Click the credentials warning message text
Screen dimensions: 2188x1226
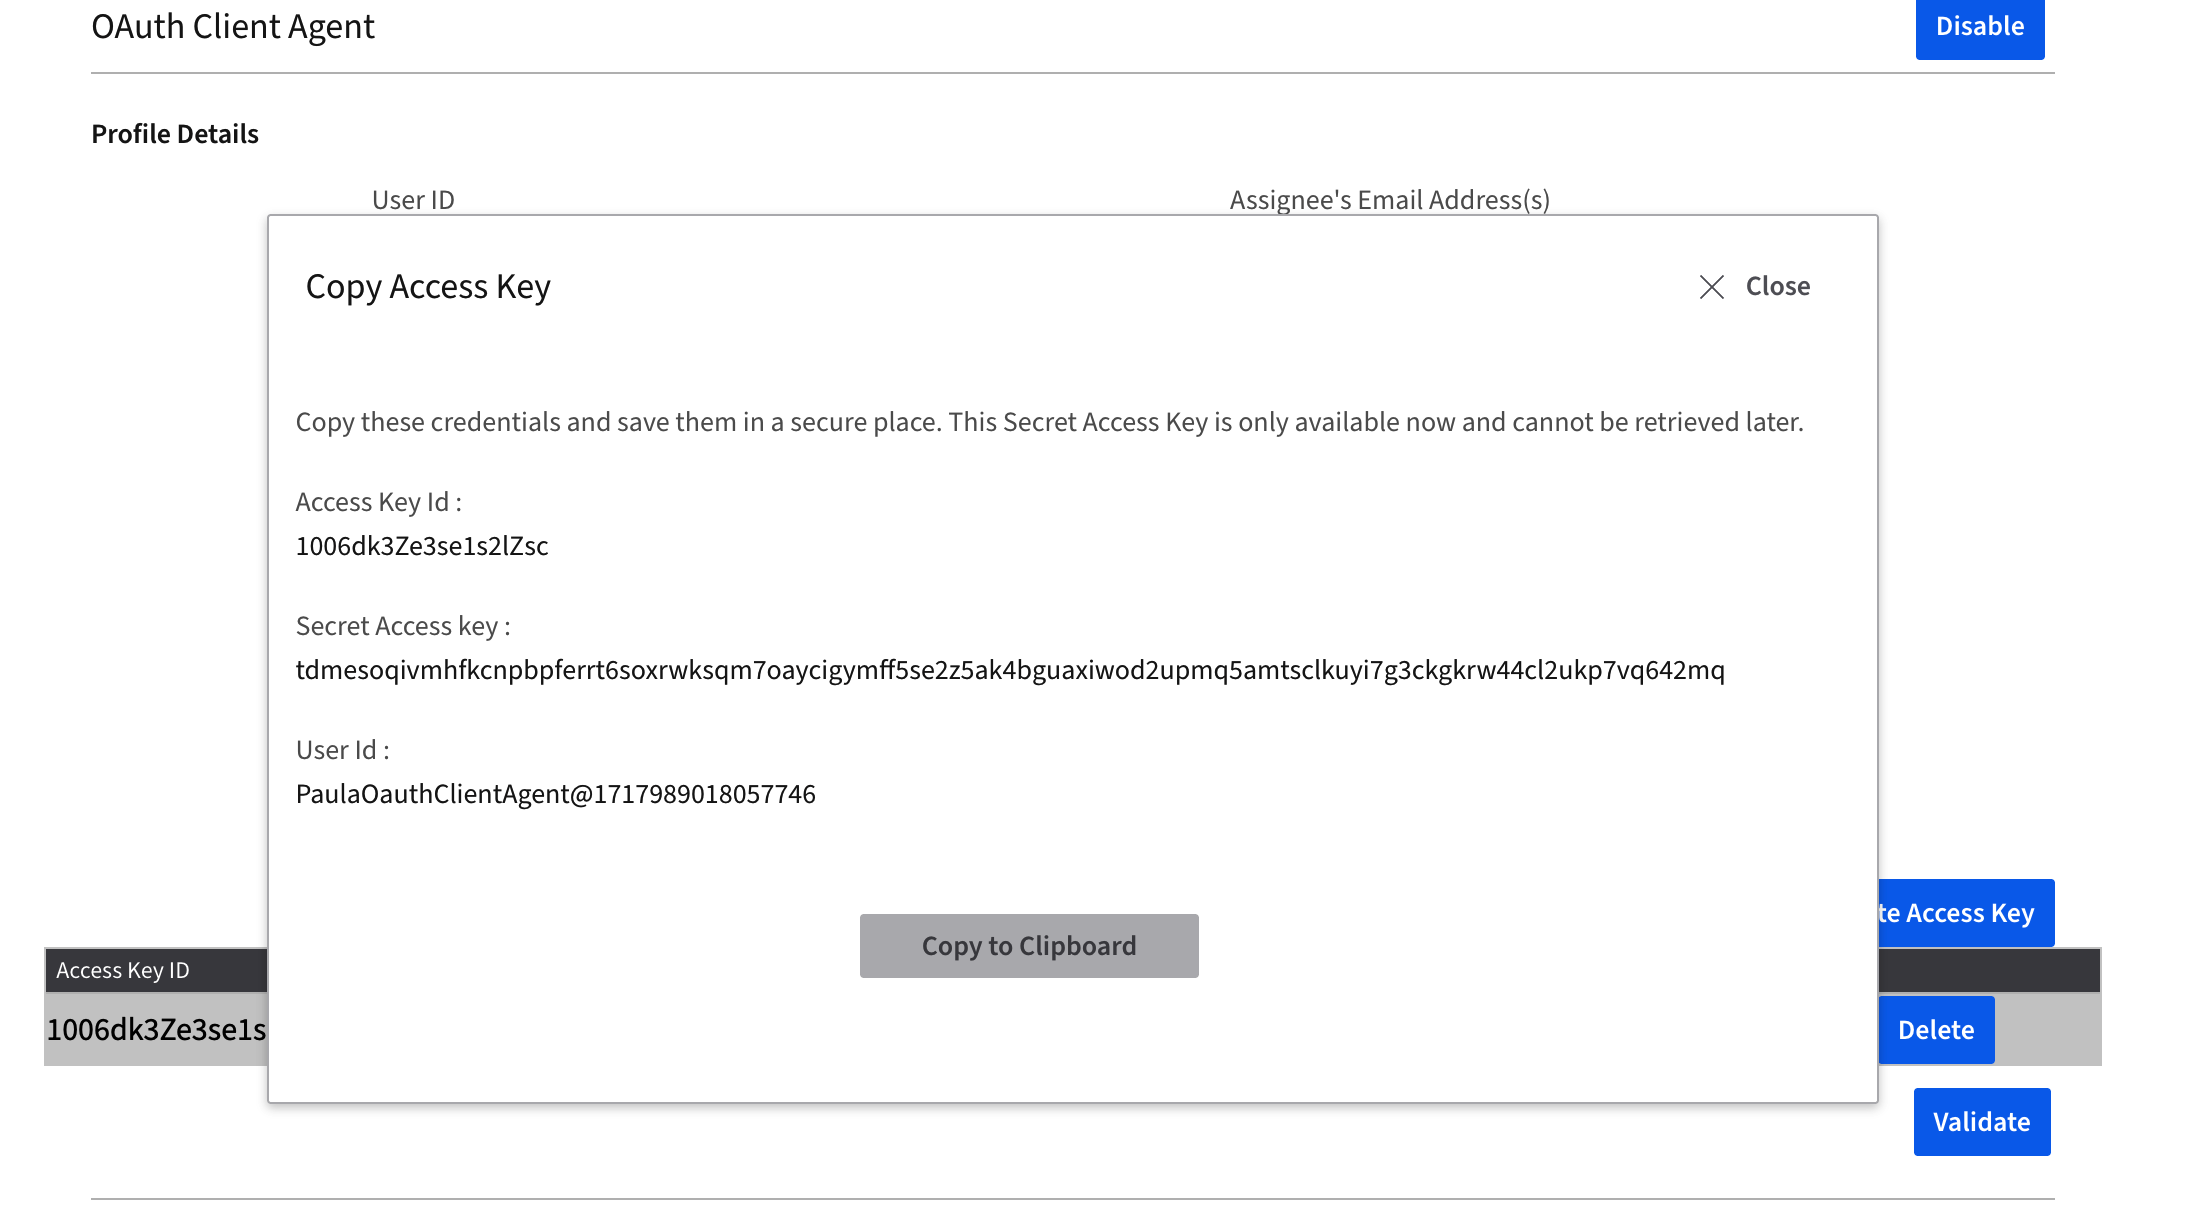1049,421
